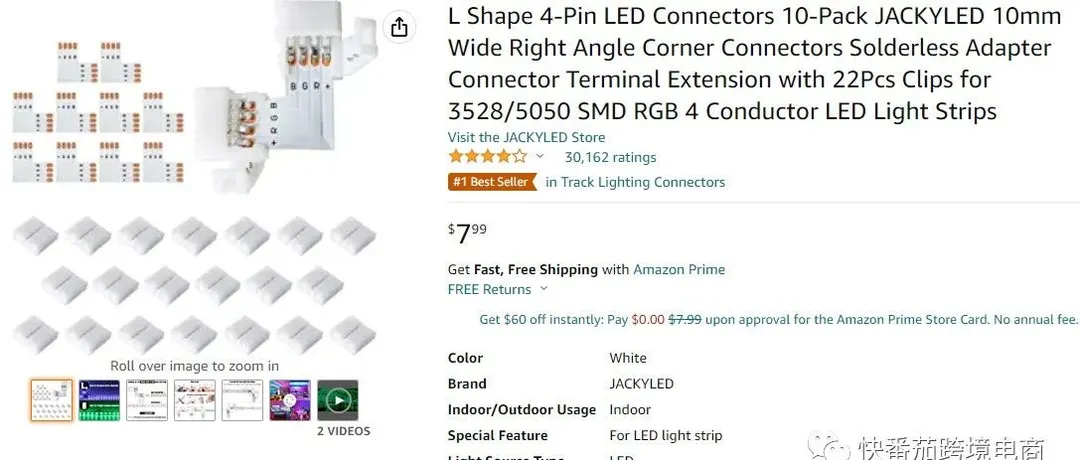
Task: Click the #1 Best Seller badge
Action: coord(492,182)
